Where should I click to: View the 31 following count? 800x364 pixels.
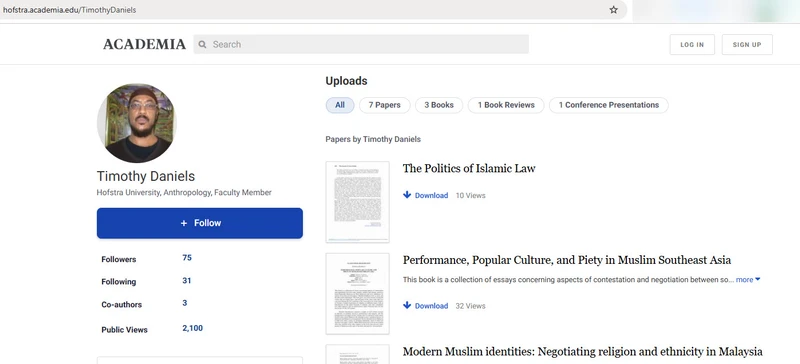(186, 280)
